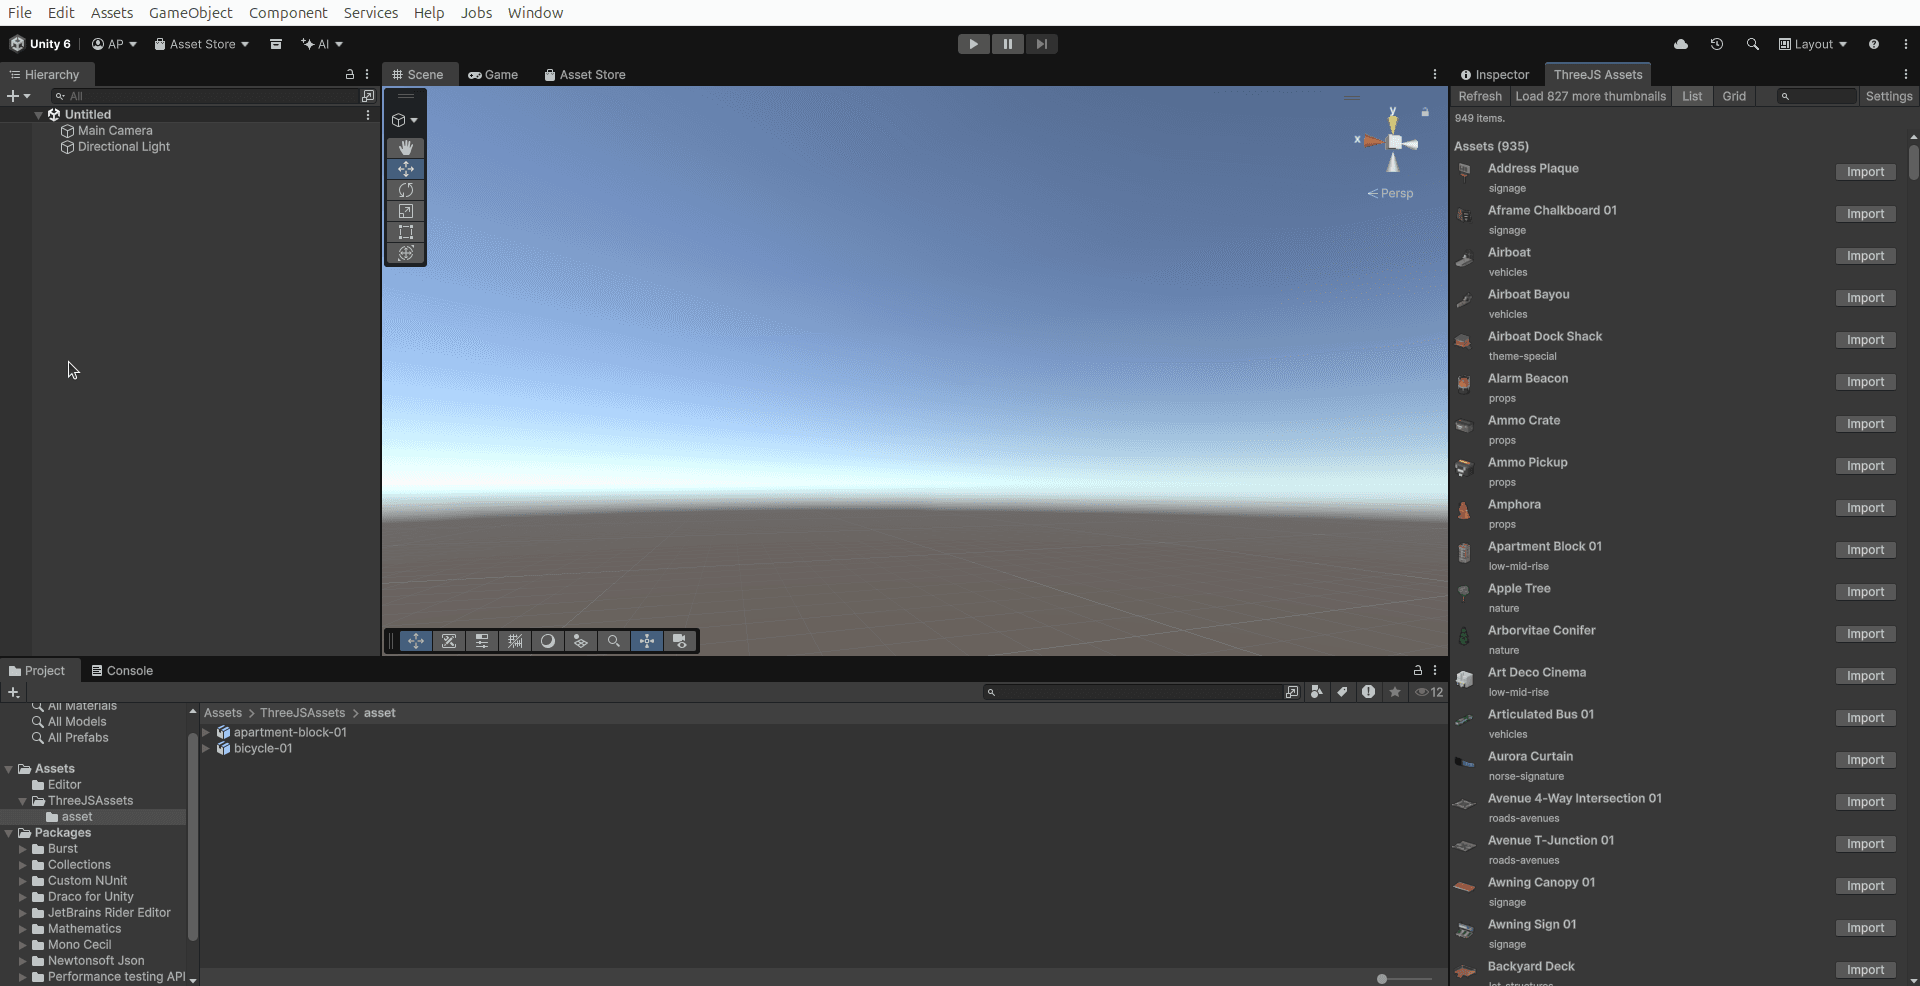Screen dimensions: 1920x986
Task: Search by label tag icon
Action: tap(1342, 692)
